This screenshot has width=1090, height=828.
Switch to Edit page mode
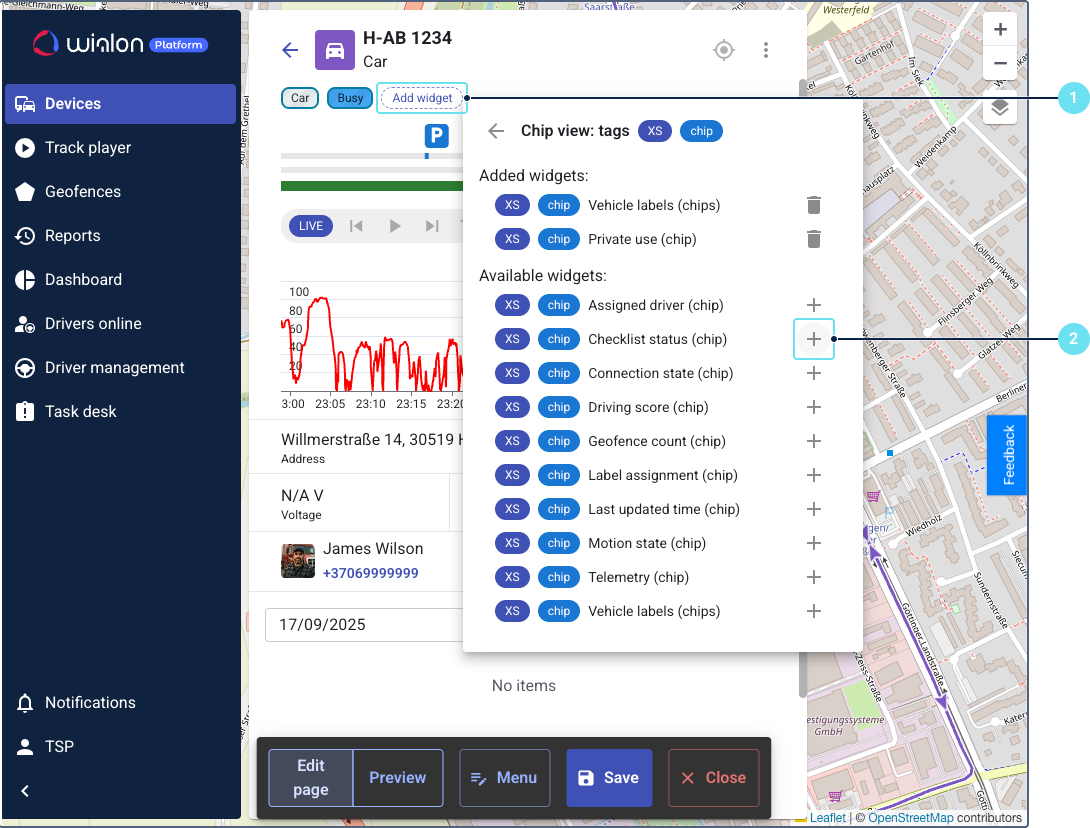pos(311,777)
